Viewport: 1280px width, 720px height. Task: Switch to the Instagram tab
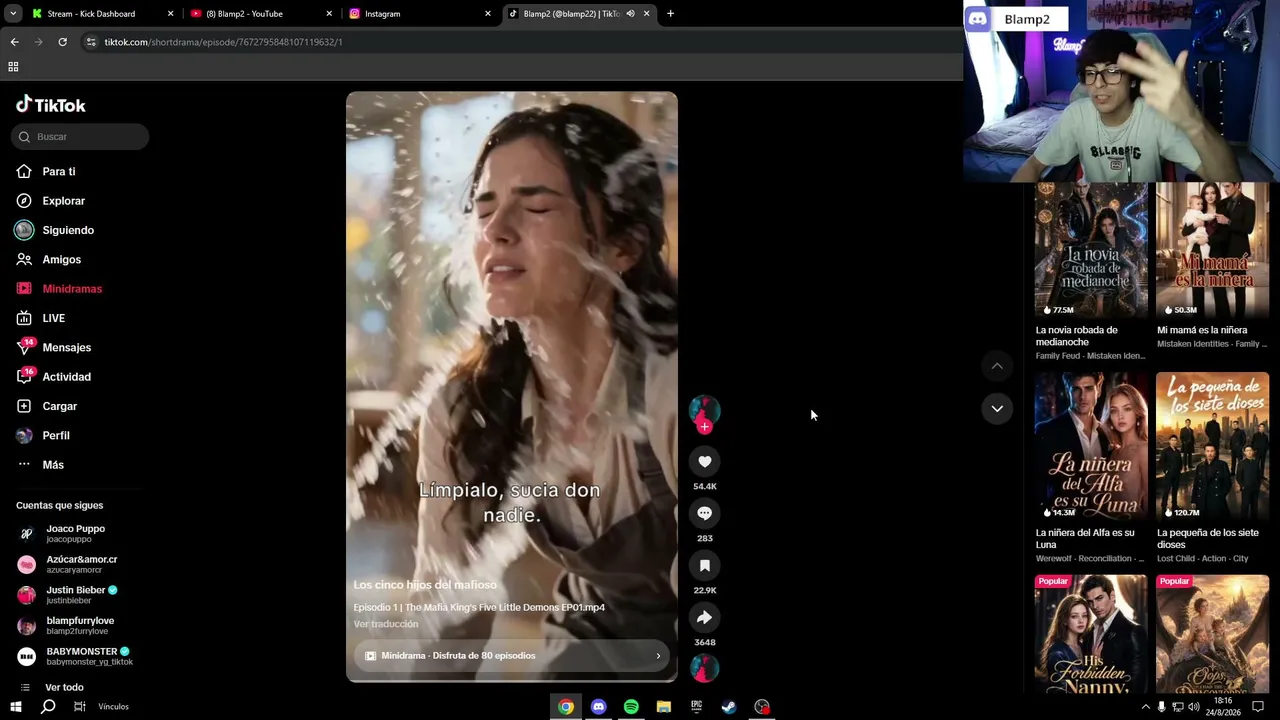pyautogui.click(x=420, y=14)
